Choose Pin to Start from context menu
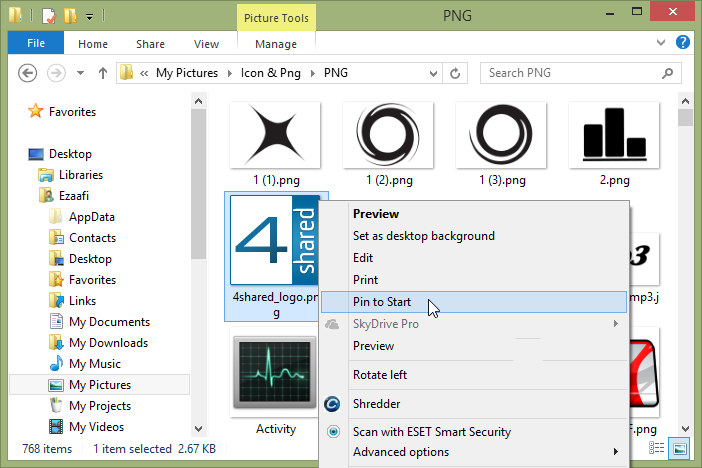Image resolution: width=702 pixels, height=468 pixels. click(x=382, y=302)
